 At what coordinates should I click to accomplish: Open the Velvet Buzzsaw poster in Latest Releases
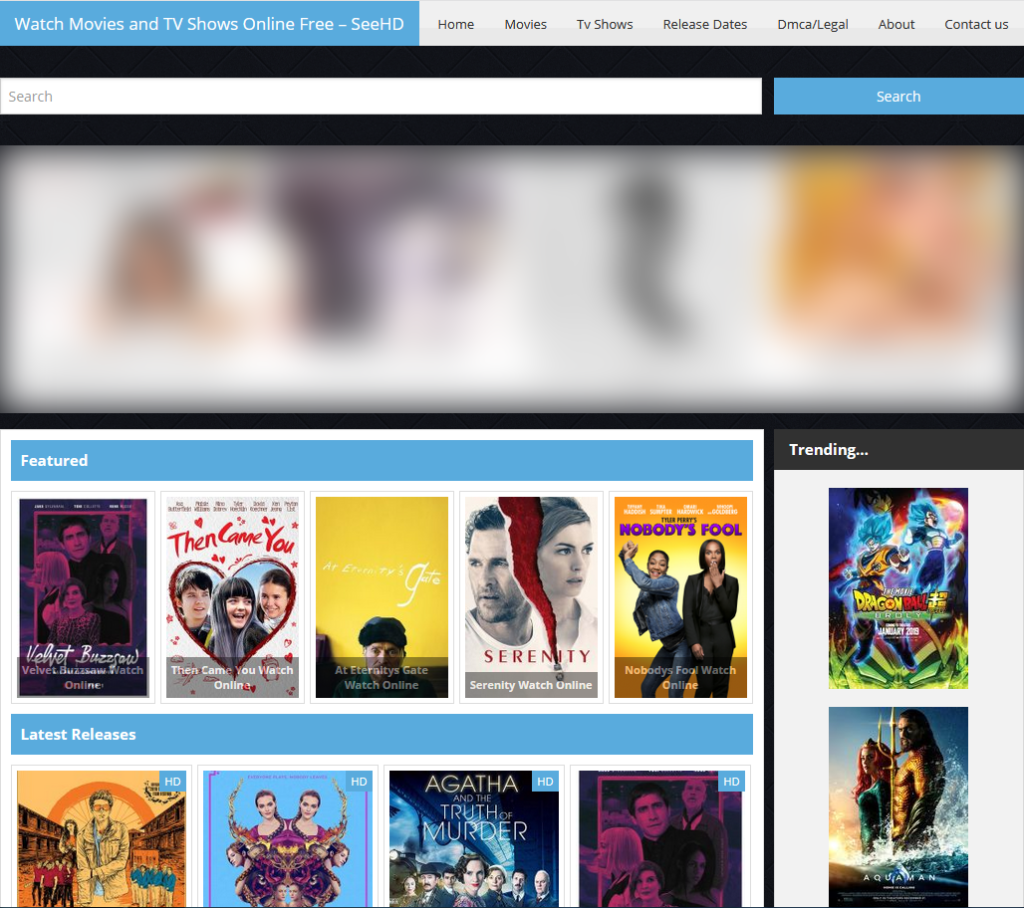(660, 839)
